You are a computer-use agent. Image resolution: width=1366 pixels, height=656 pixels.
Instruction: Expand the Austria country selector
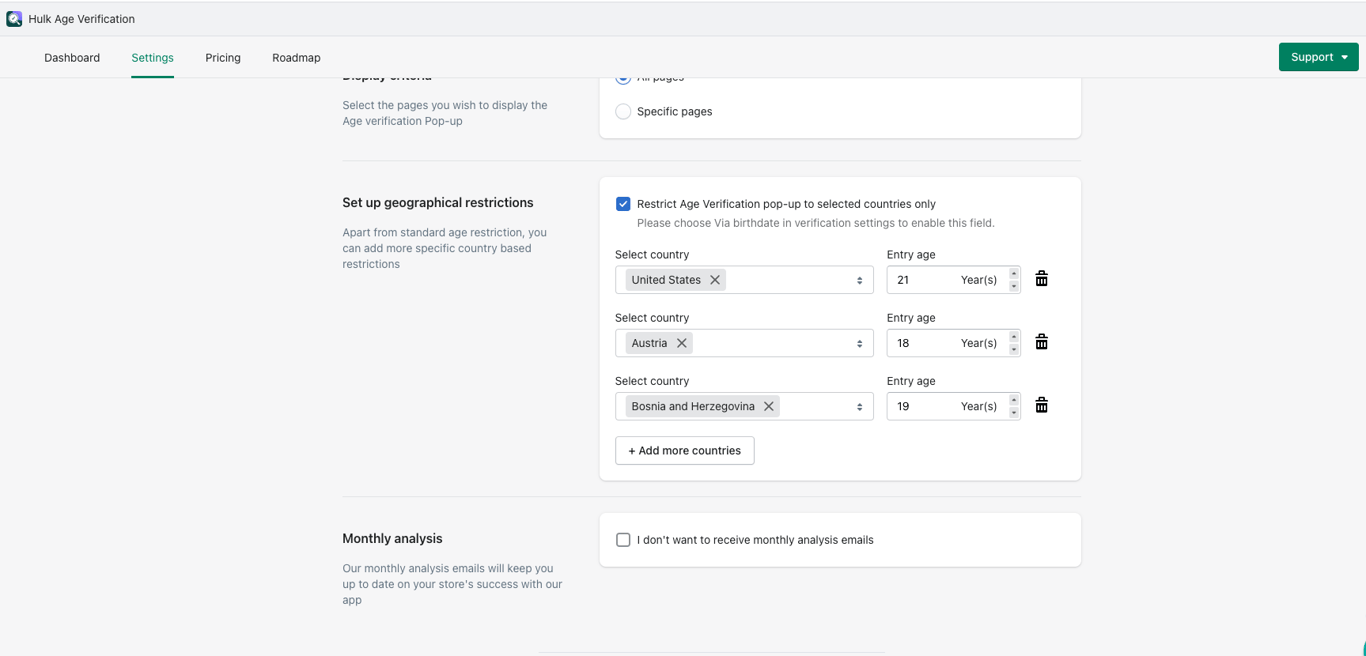(859, 343)
